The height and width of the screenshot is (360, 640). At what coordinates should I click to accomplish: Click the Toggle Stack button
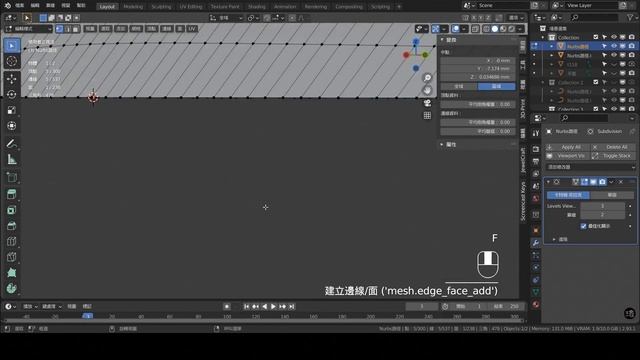[612, 156]
